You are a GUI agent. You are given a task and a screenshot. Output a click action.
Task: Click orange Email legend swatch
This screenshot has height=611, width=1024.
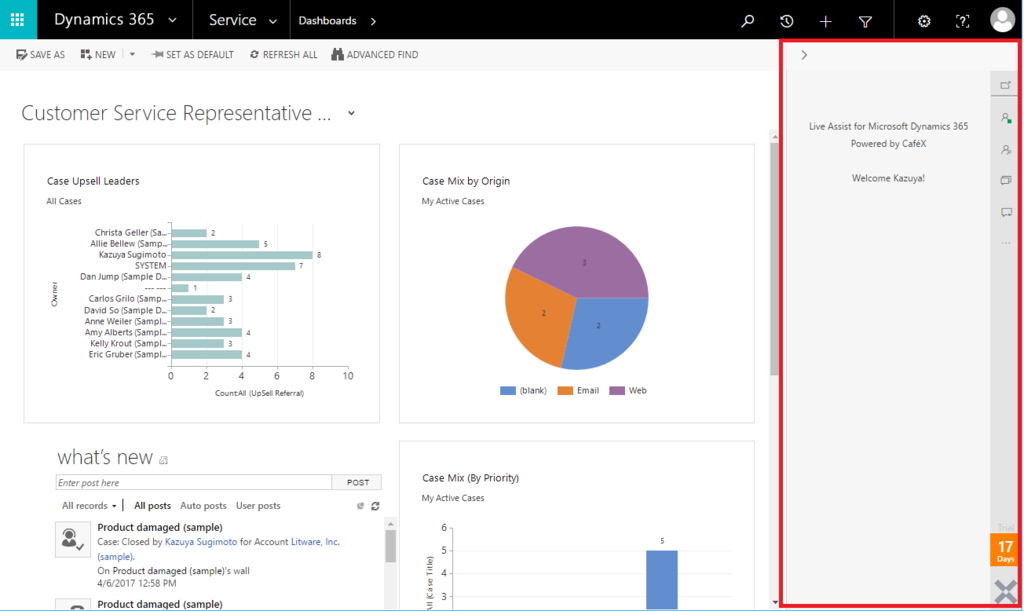point(565,390)
